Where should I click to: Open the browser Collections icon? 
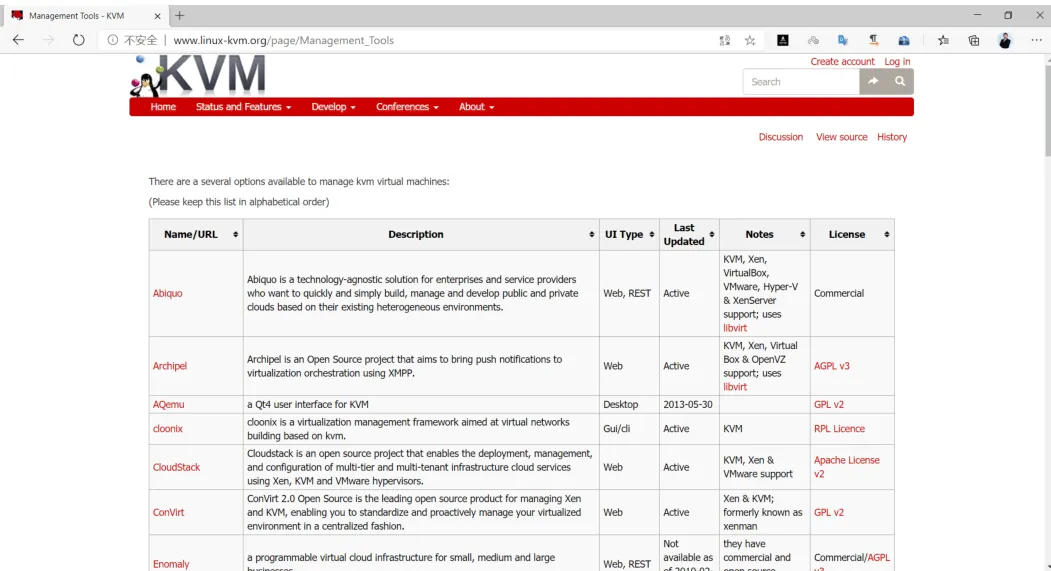(x=974, y=40)
